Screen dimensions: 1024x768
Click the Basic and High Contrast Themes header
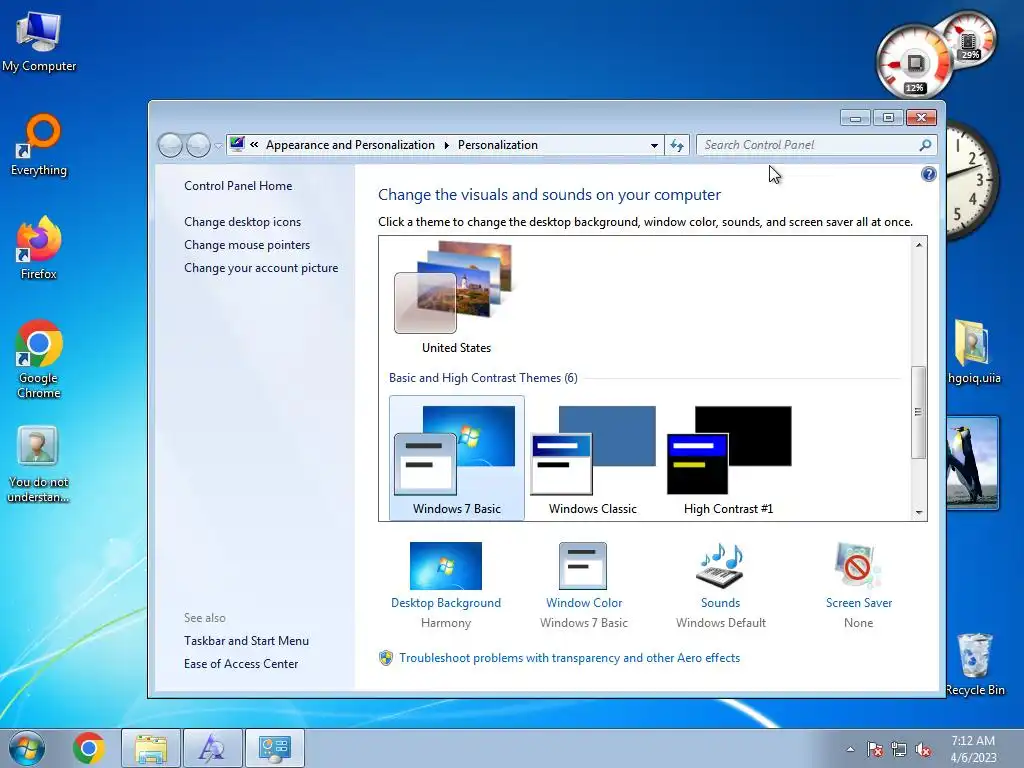(483, 377)
